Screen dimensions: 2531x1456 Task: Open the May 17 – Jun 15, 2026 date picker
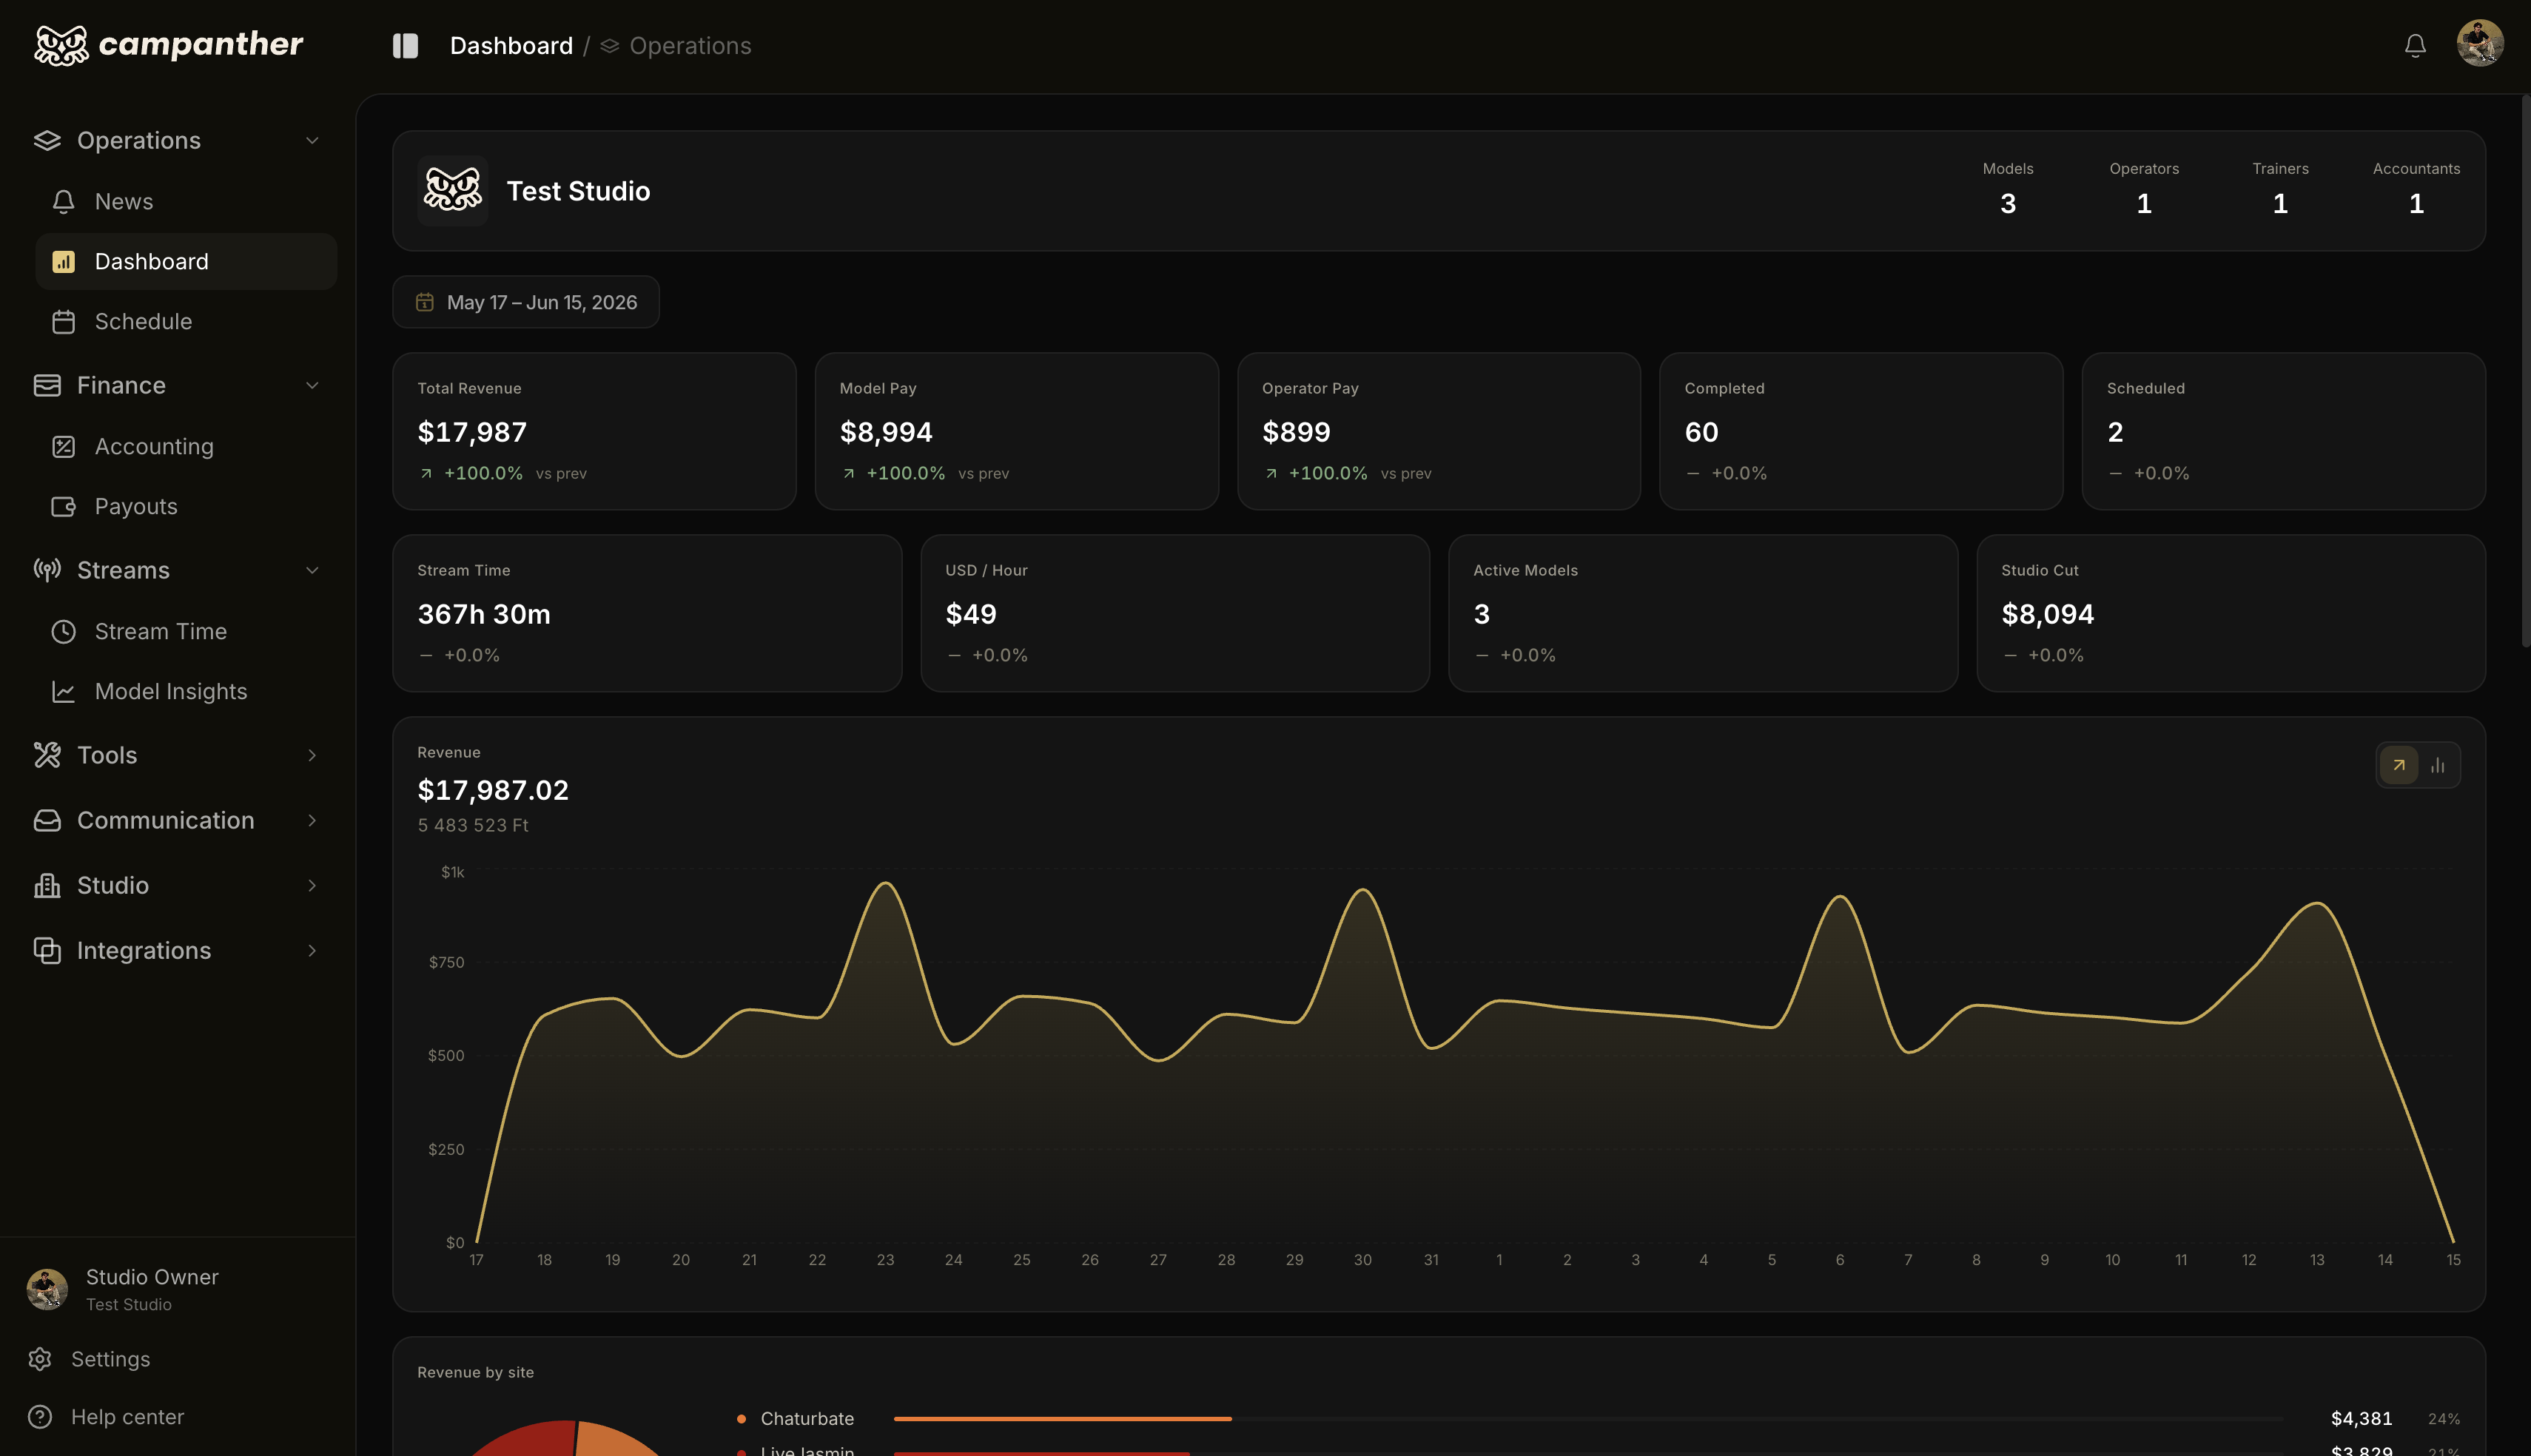click(x=526, y=302)
